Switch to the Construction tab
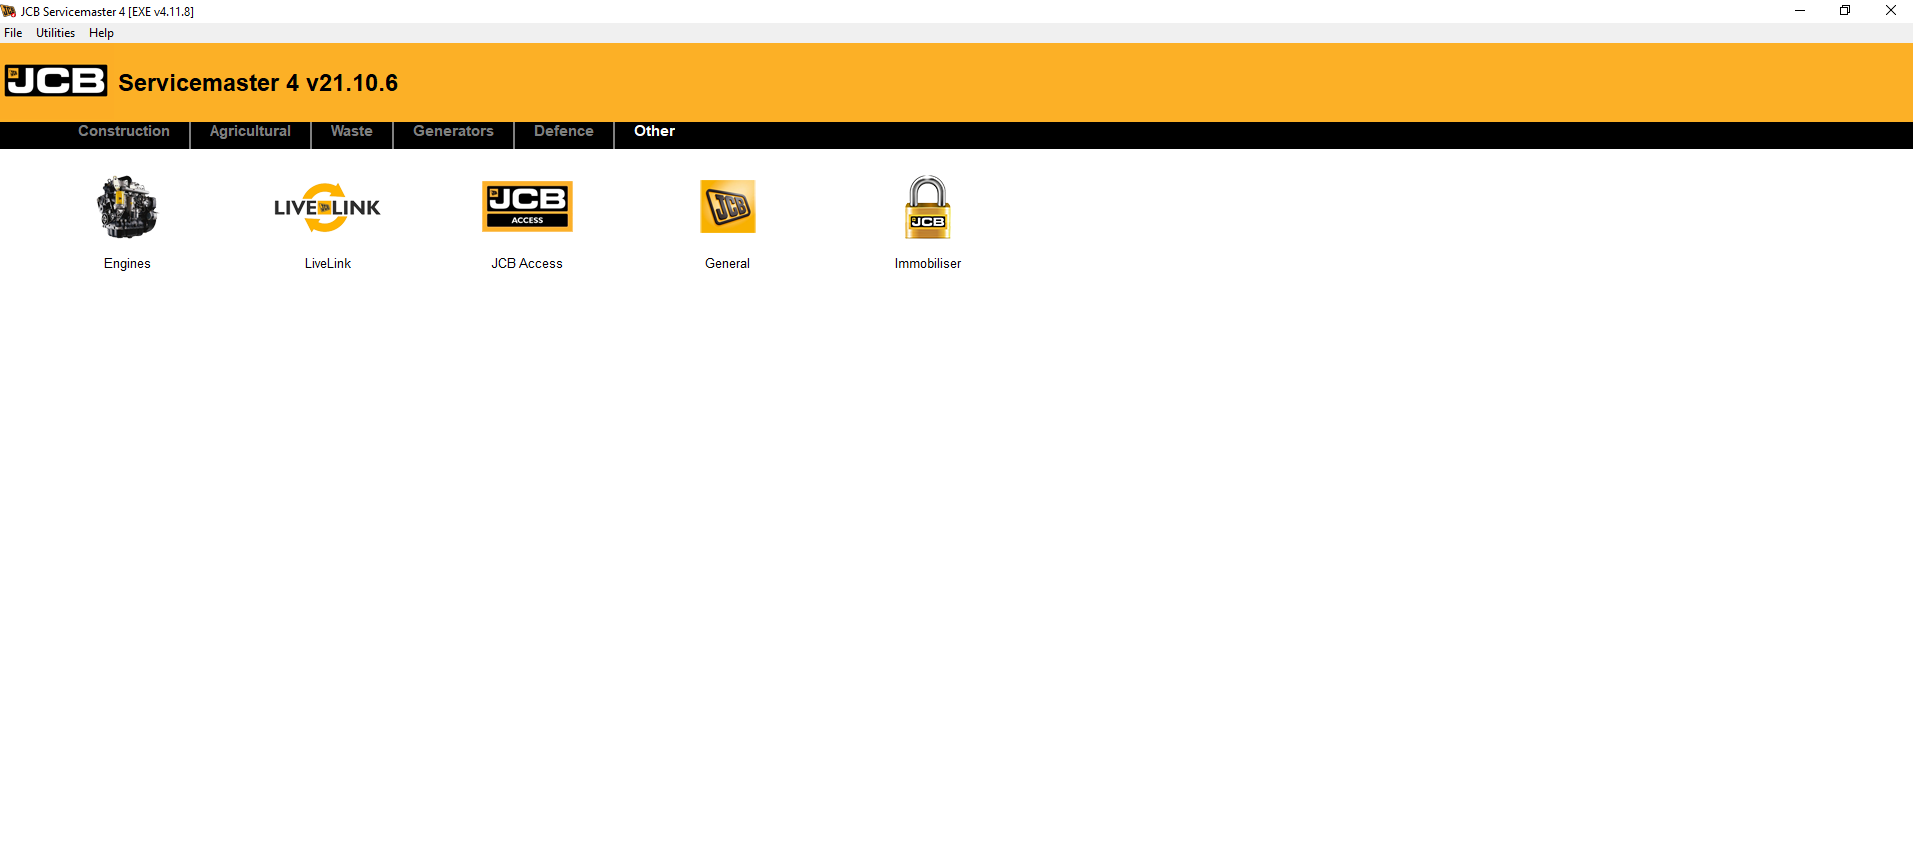This screenshot has width=1913, height=865. tap(124, 131)
